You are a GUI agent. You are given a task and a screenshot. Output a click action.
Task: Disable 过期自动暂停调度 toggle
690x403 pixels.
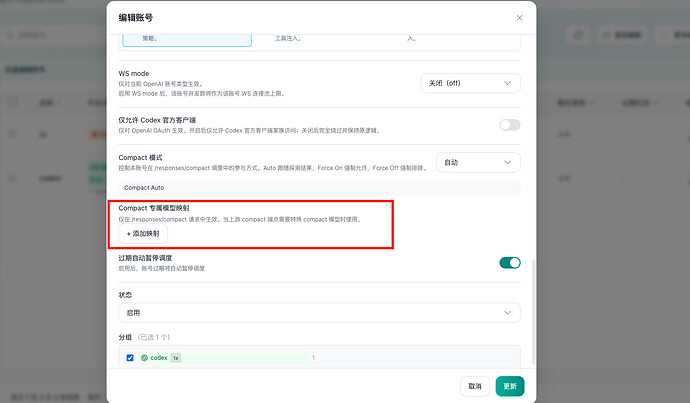tap(510, 263)
